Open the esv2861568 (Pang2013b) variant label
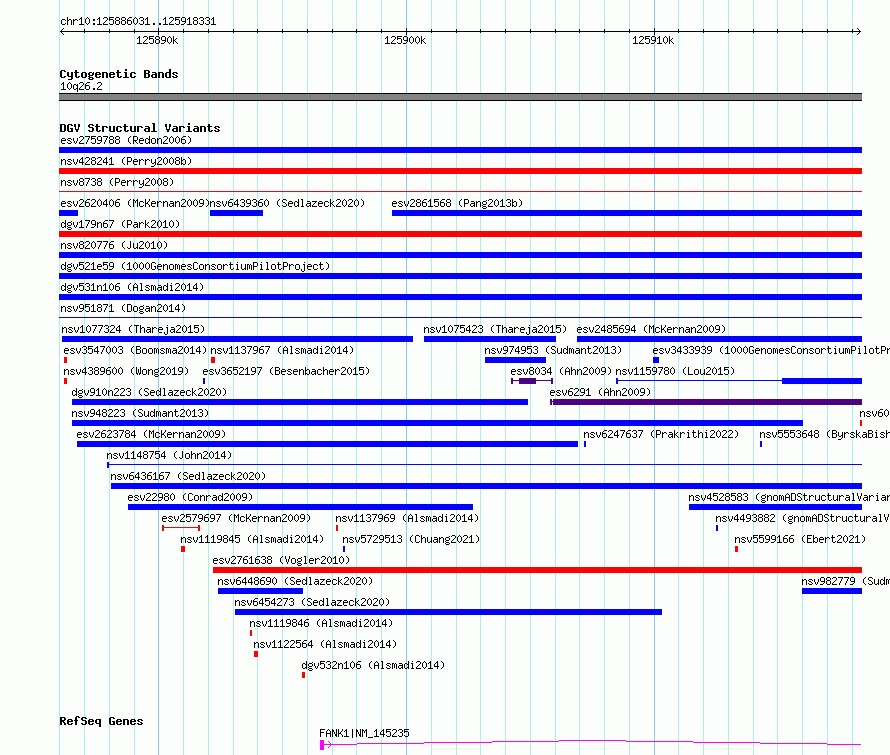 point(457,203)
